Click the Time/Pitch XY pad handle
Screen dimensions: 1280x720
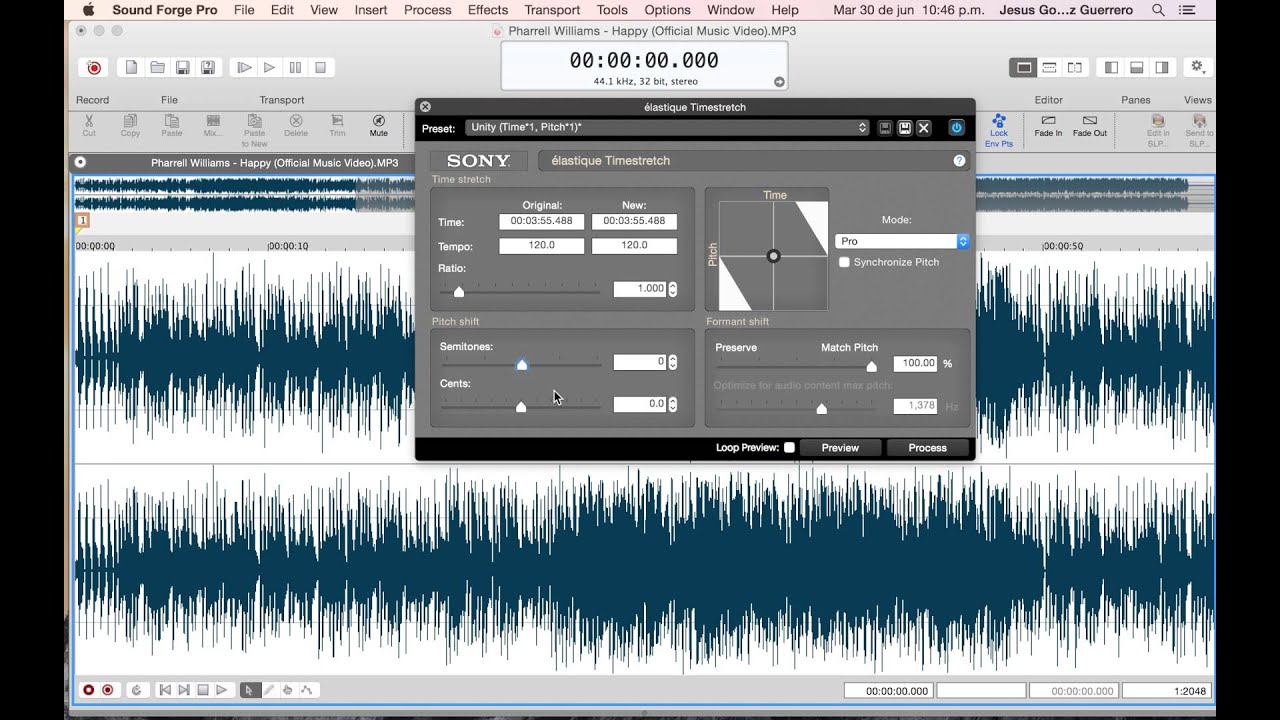point(773,256)
